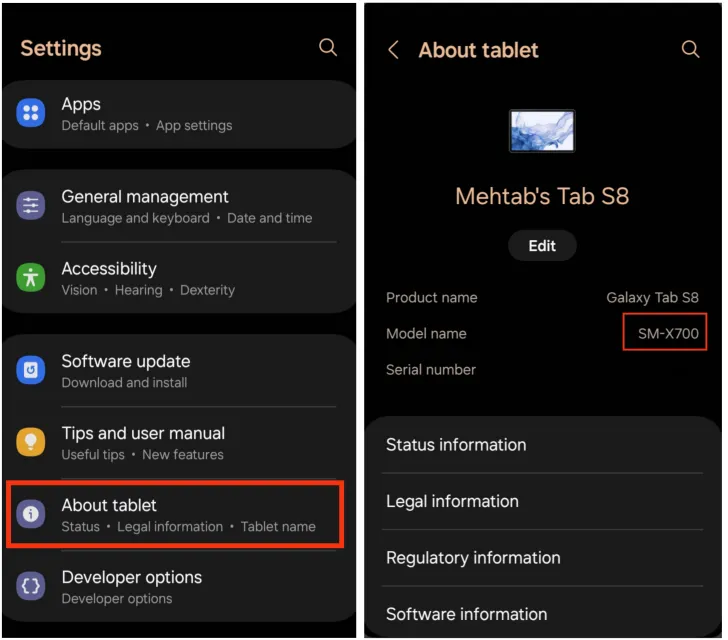The image size is (728, 640).
Task: Tap the search icon in About tablet
Action: point(690,49)
